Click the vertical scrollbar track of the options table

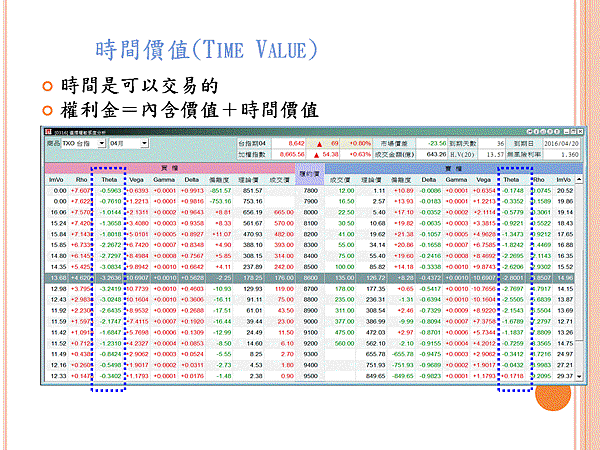pos(579,278)
